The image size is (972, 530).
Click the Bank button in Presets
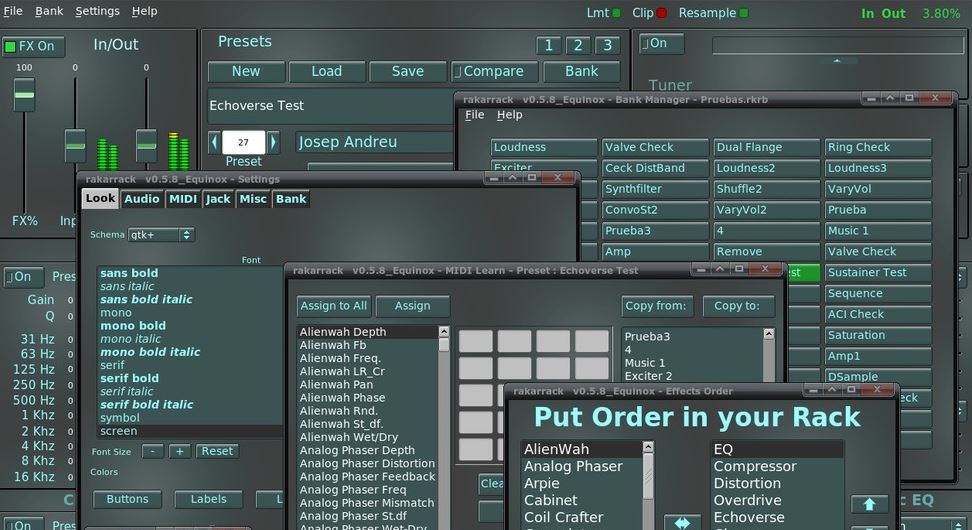581,71
